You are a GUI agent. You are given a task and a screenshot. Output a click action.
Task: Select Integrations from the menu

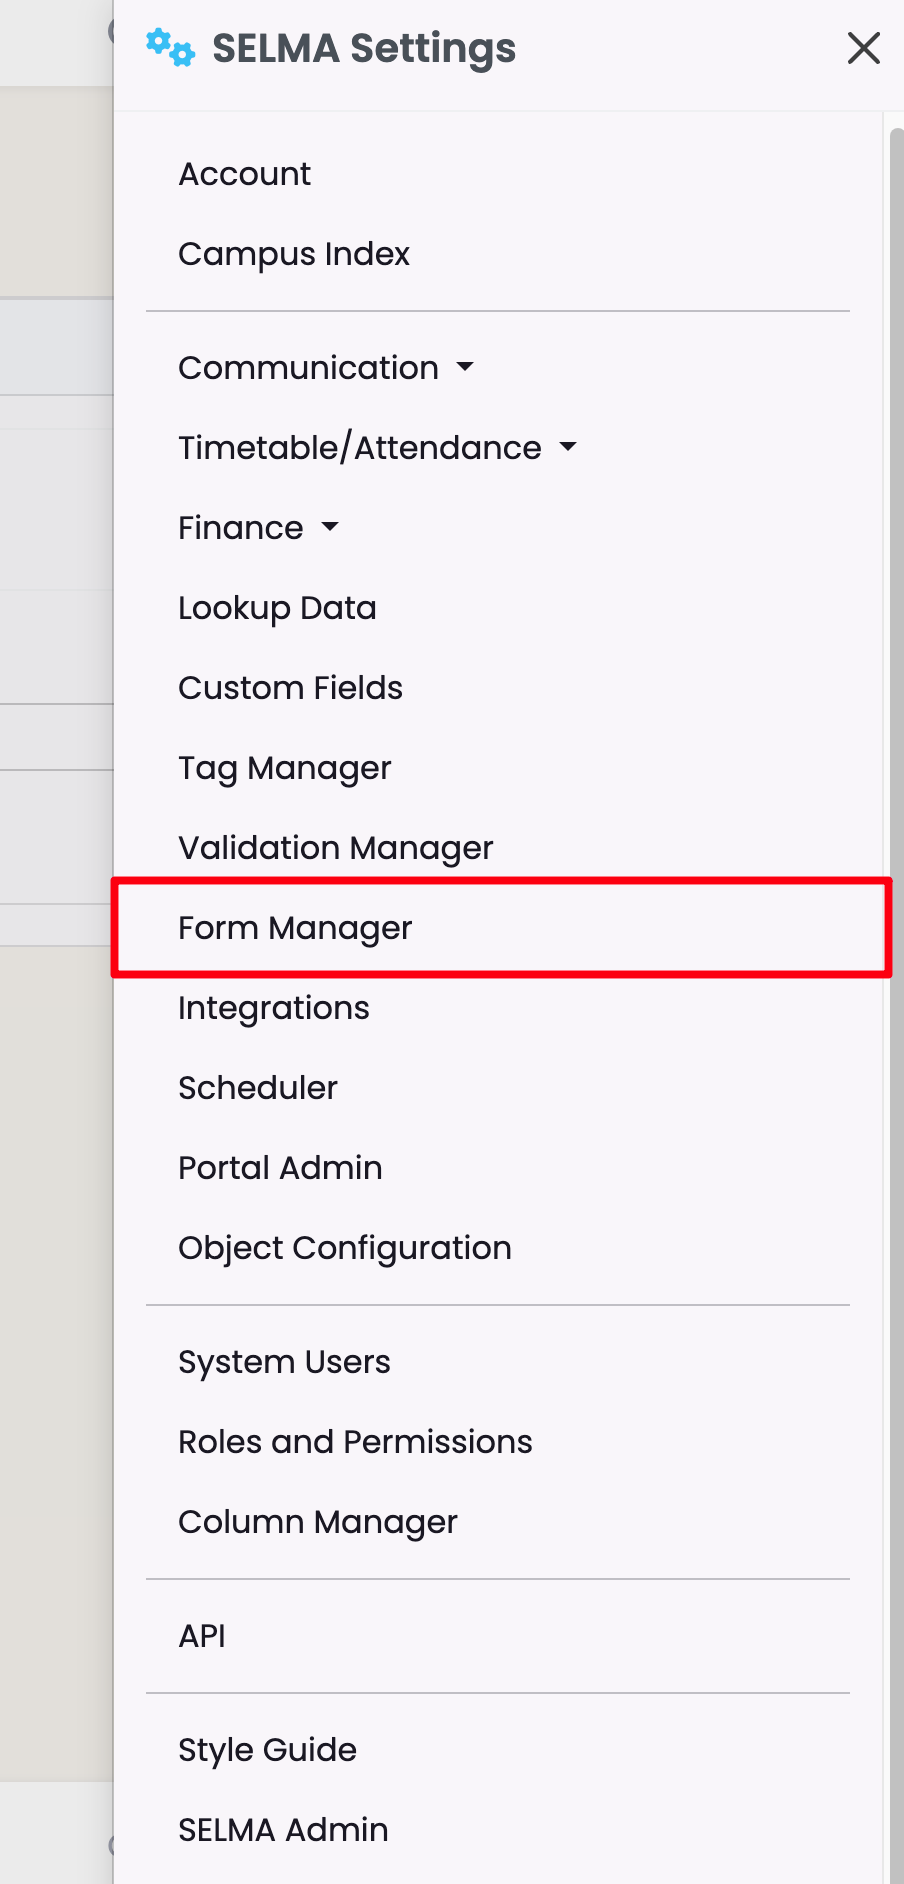[273, 1008]
